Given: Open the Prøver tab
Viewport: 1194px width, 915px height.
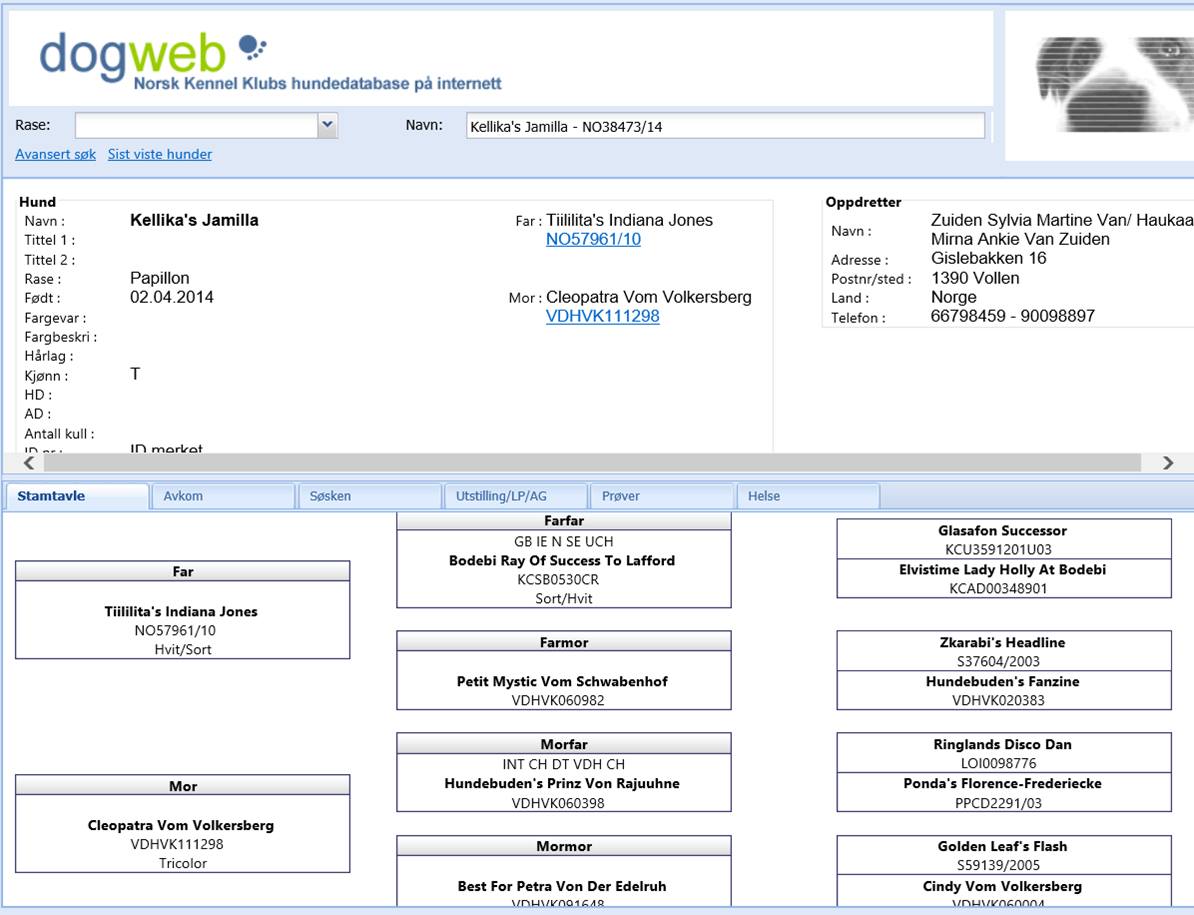Looking at the screenshot, I should [662, 496].
